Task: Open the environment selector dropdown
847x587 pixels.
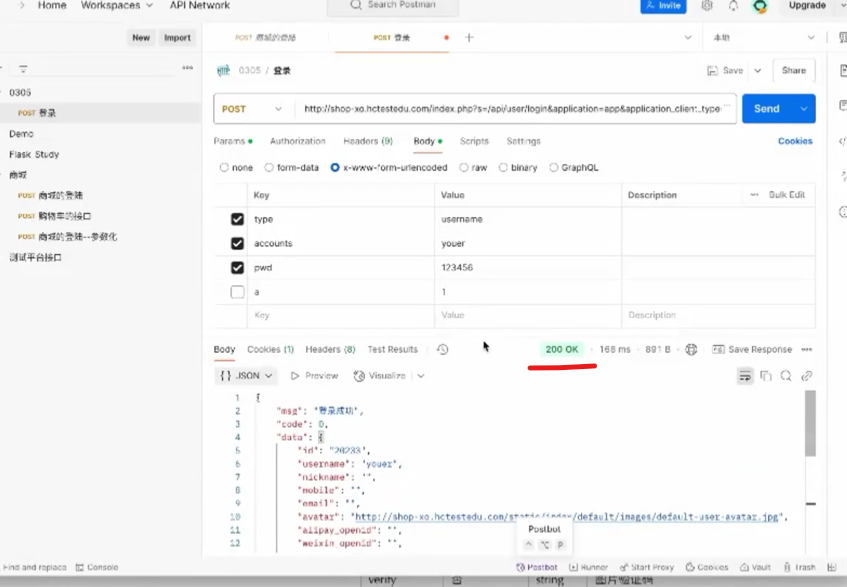Action: (x=763, y=37)
